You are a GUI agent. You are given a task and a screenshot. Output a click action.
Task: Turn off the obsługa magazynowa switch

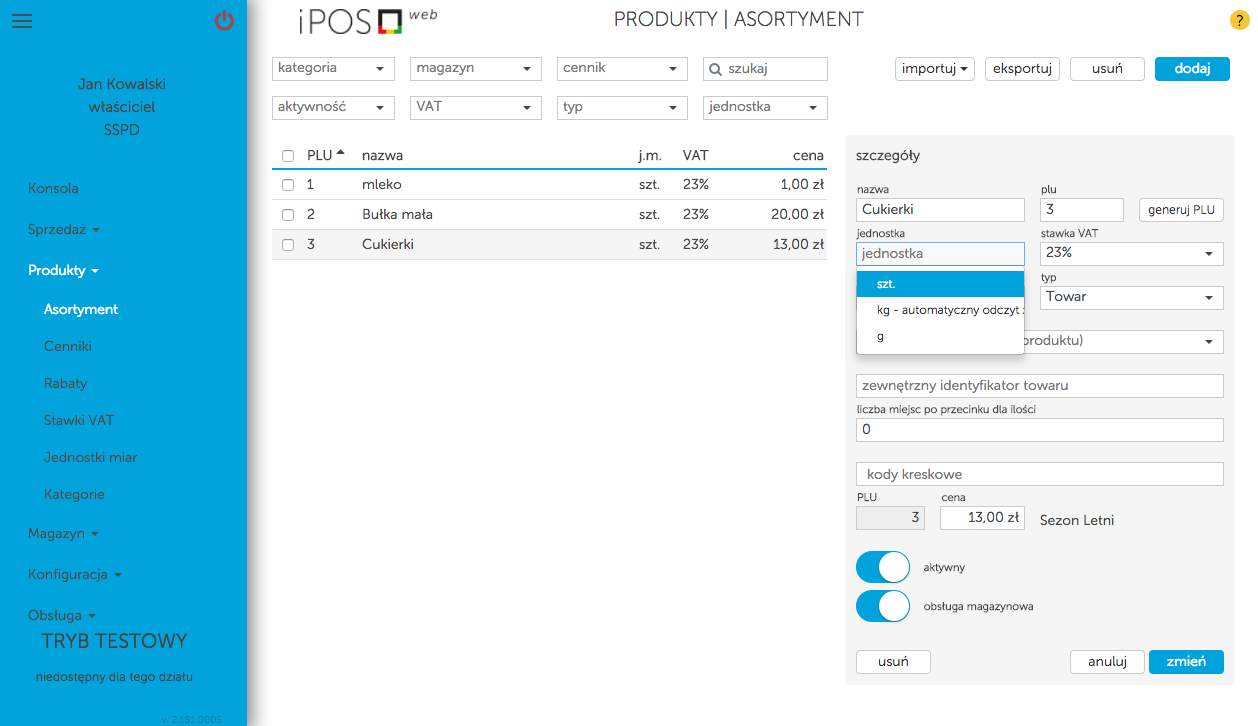(882, 606)
